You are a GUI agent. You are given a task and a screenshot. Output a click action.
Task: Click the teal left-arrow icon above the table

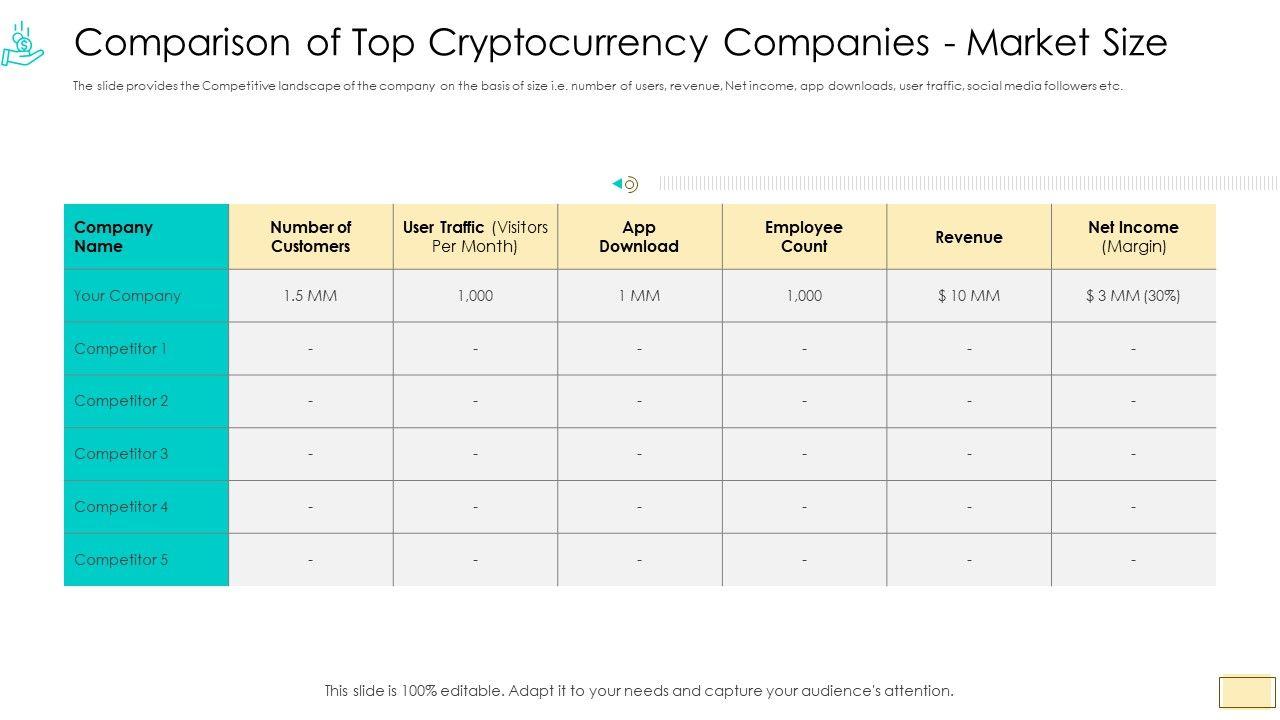click(x=617, y=183)
